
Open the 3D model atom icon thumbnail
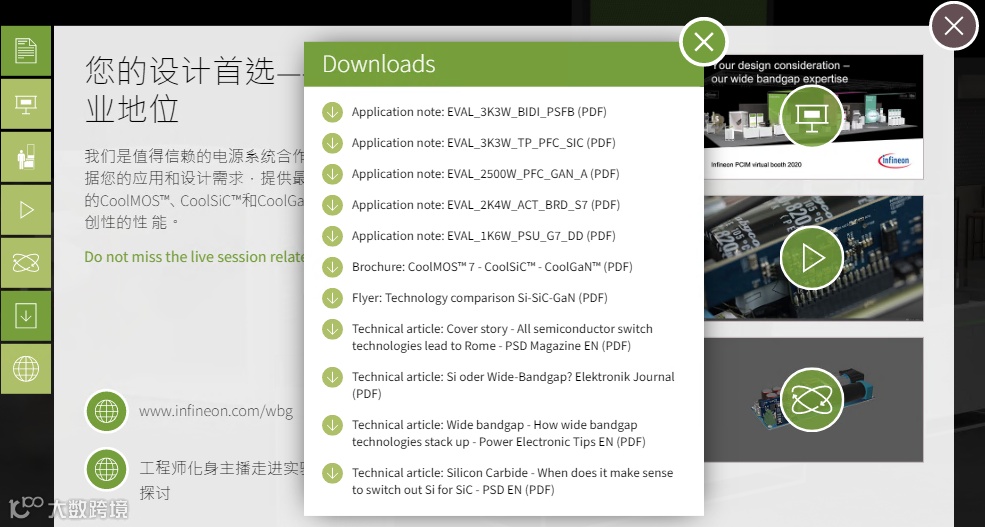coord(811,400)
